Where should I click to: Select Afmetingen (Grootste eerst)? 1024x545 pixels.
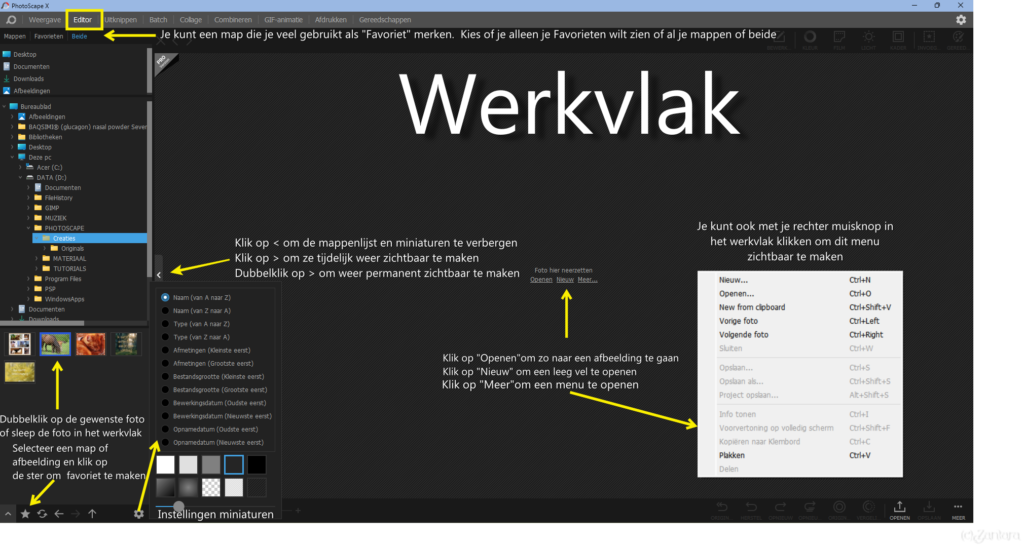(207, 364)
